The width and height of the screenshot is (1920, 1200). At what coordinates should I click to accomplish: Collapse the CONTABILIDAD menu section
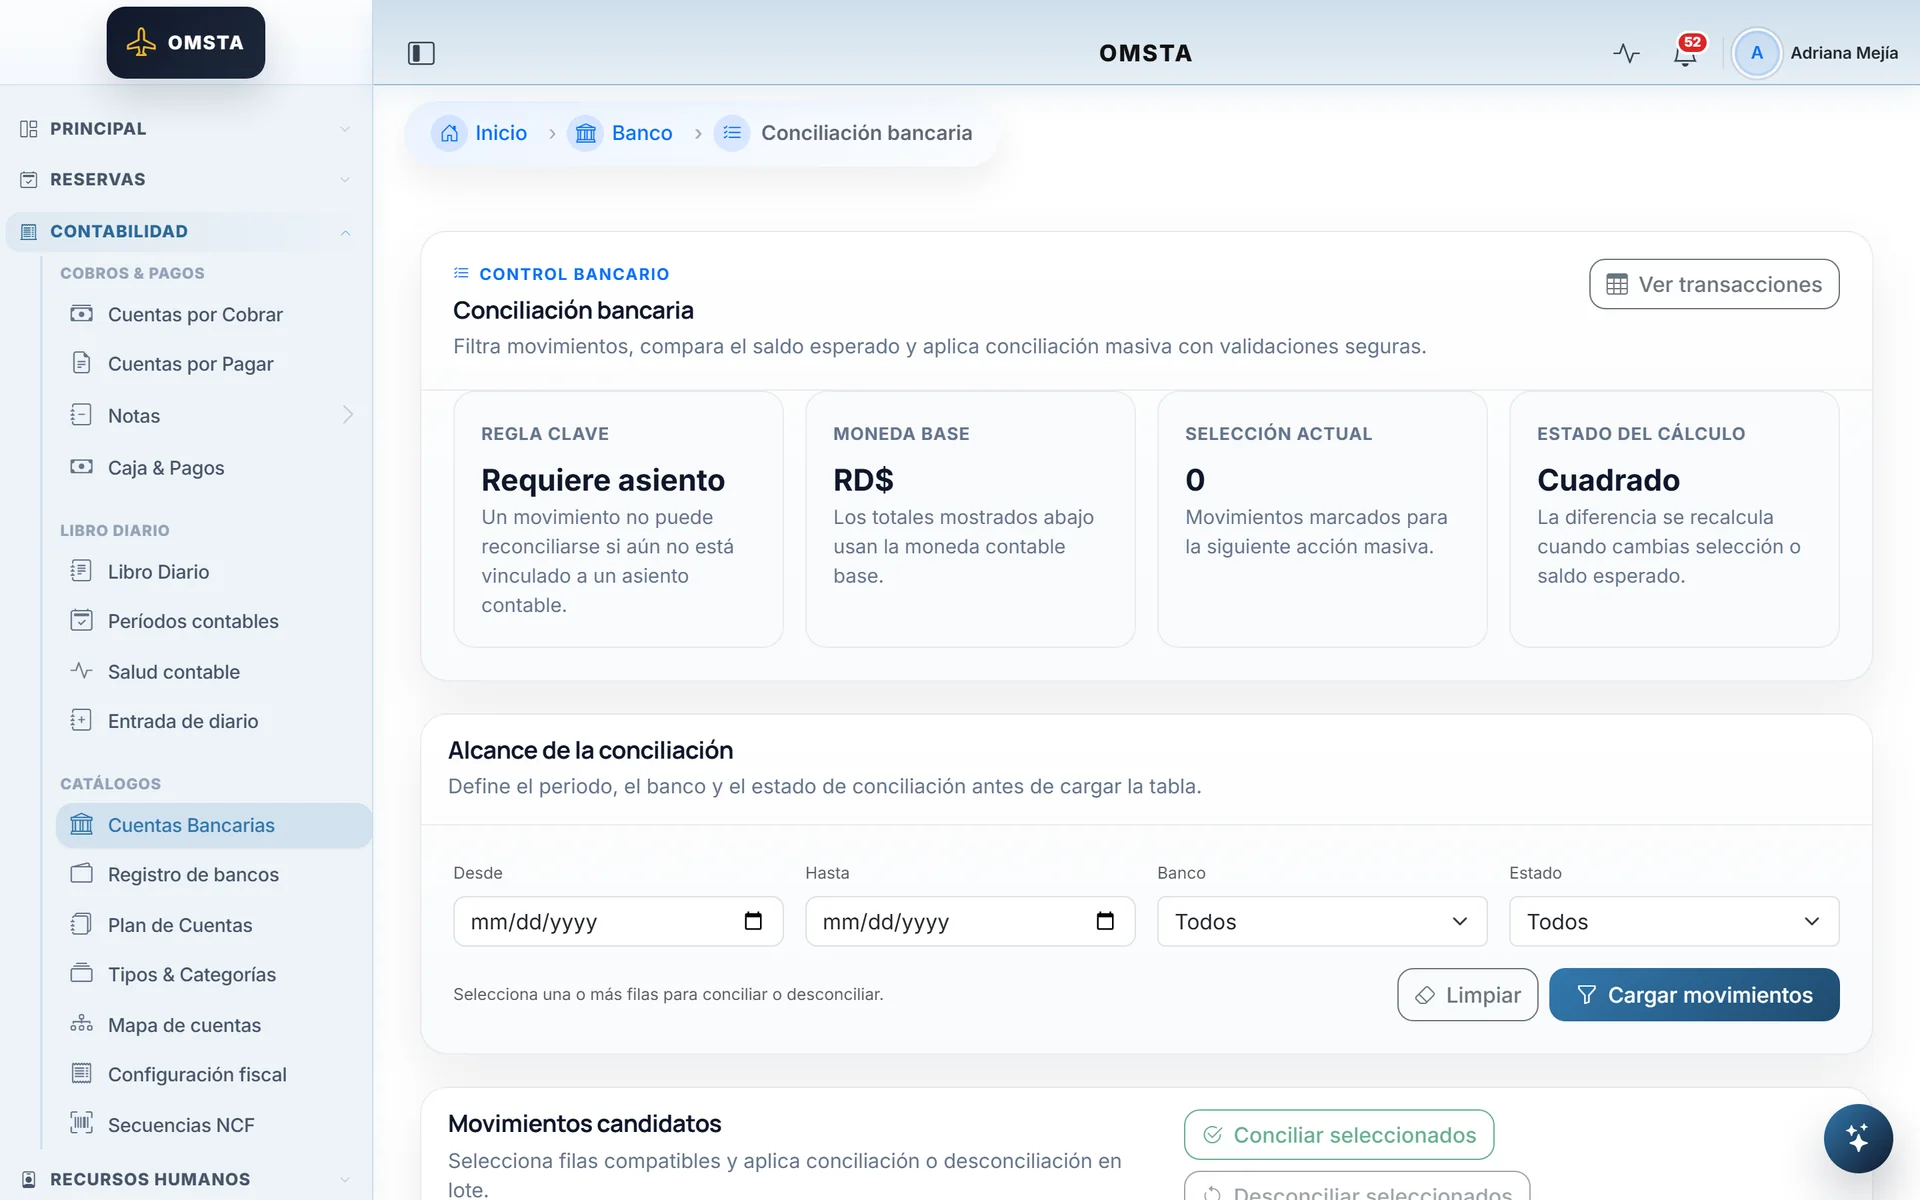point(186,231)
